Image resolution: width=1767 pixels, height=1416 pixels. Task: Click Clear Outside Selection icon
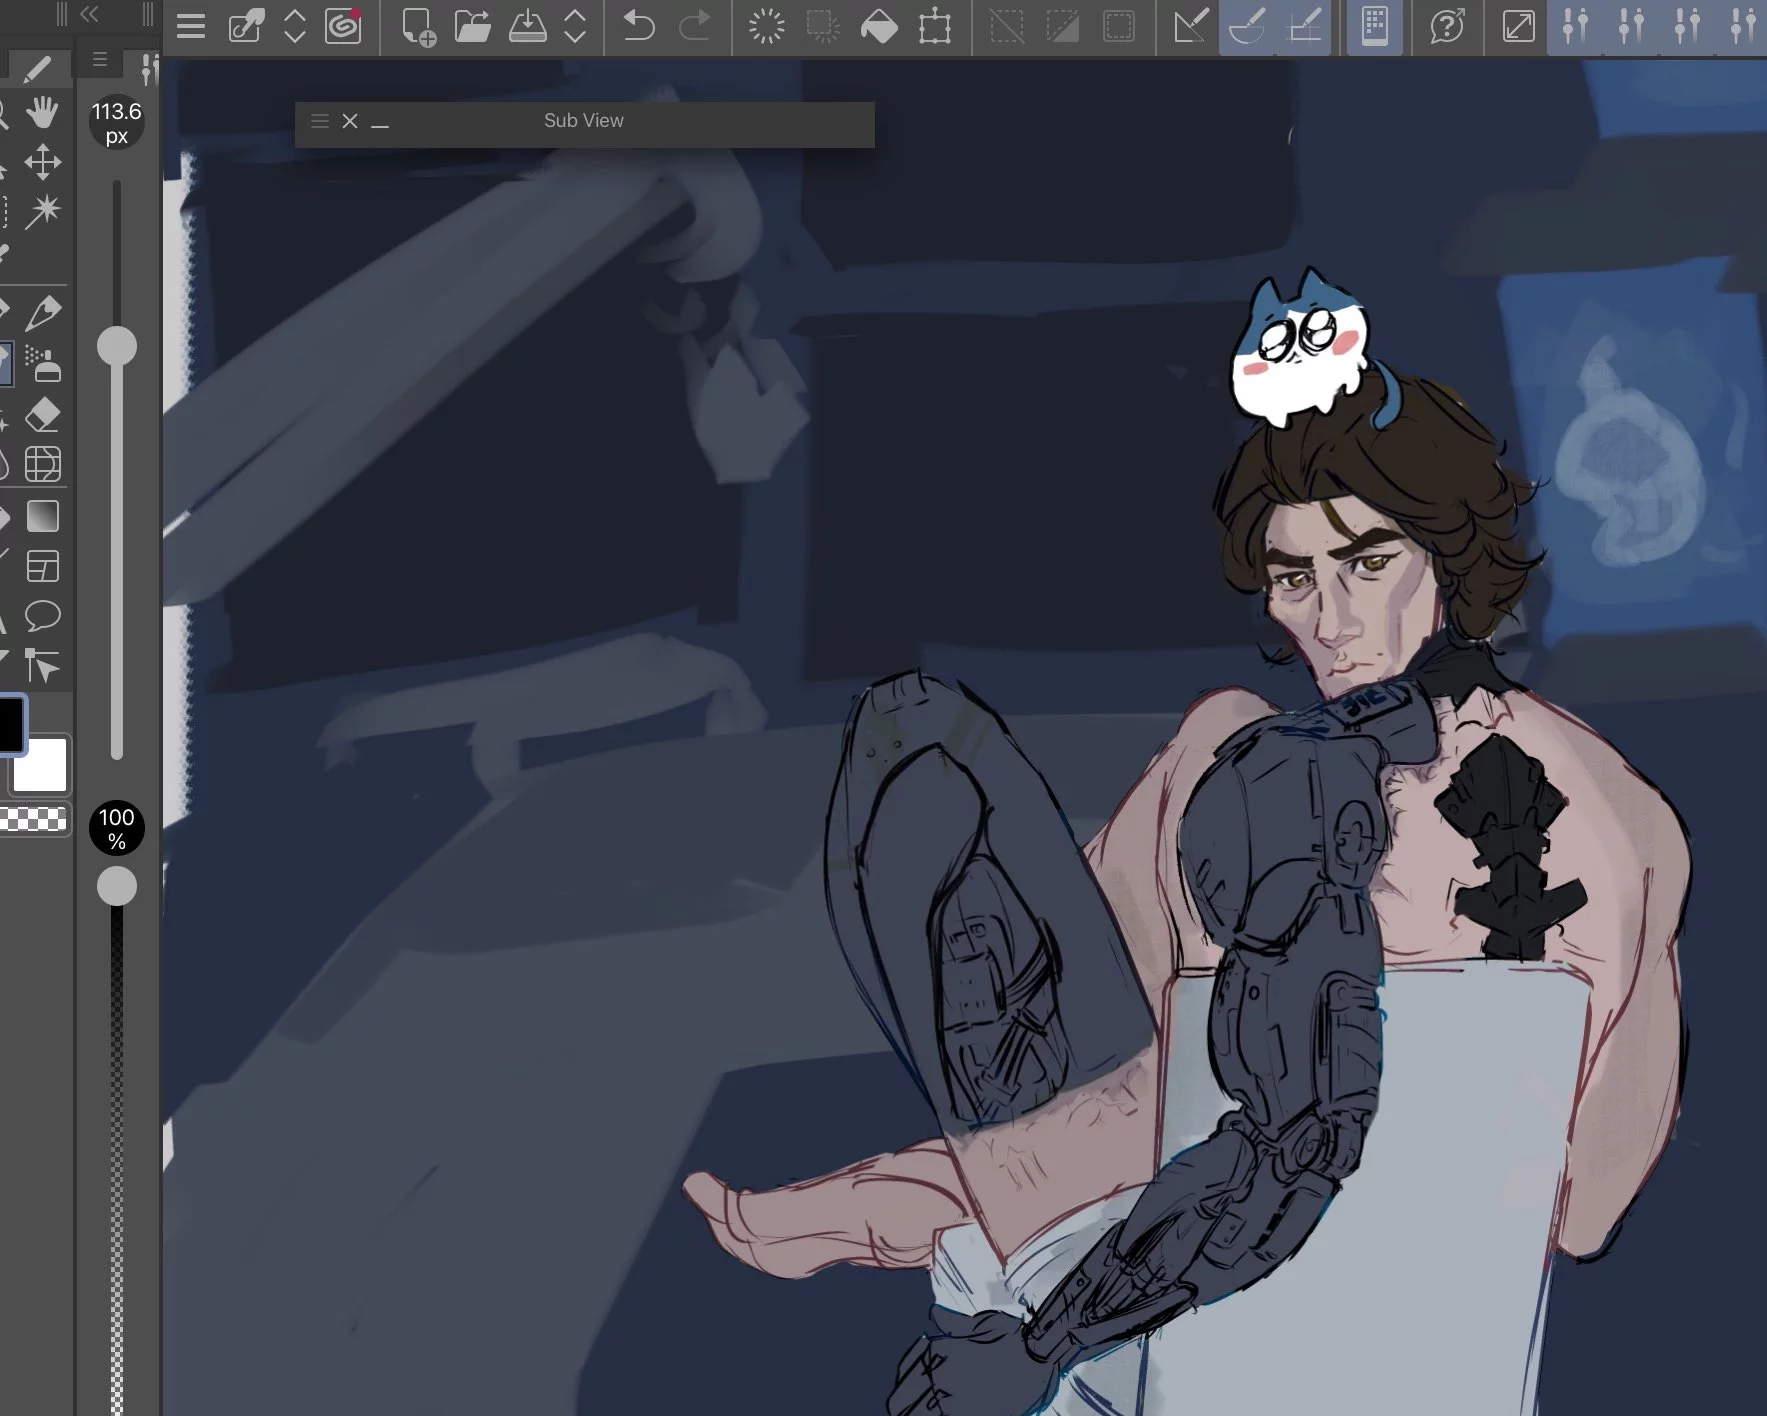823,26
